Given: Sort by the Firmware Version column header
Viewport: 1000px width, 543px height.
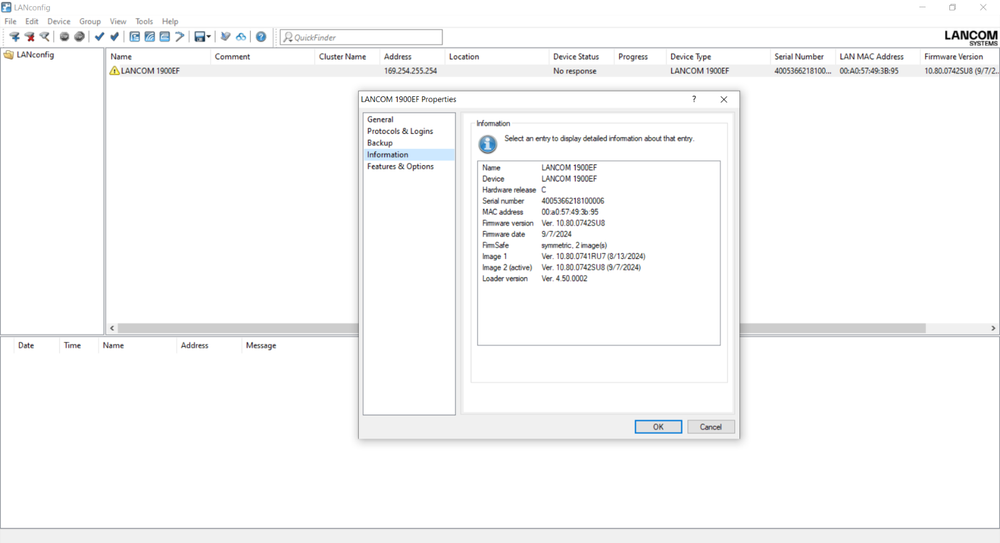Looking at the screenshot, I should (x=959, y=57).
